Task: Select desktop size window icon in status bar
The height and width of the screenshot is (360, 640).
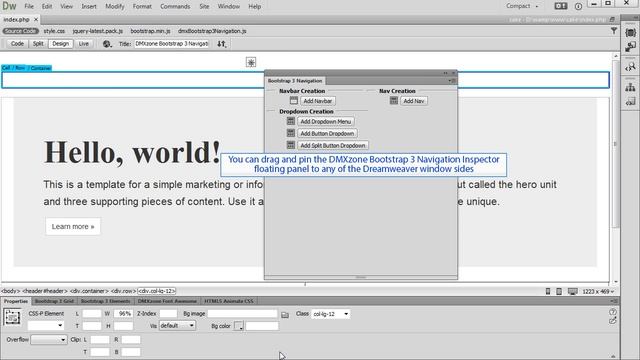Action: click(x=573, y=291)
